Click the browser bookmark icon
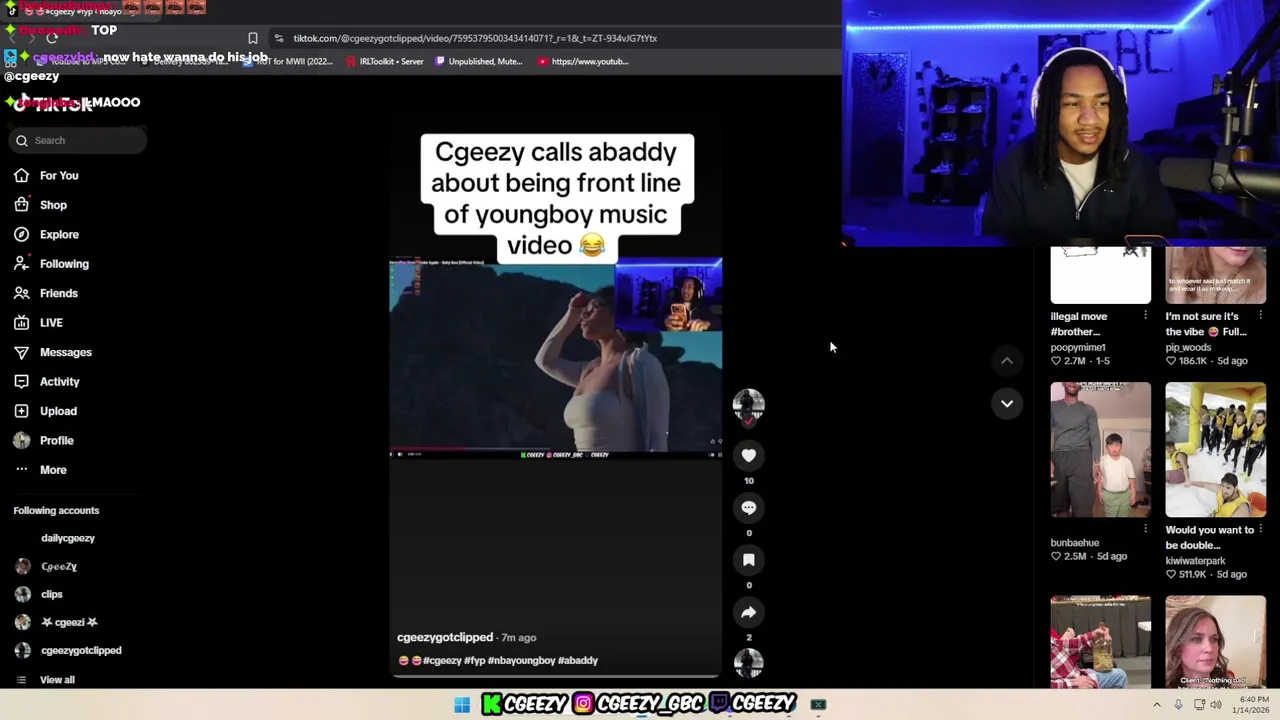1280x720 pixels. tap(253, 38)
